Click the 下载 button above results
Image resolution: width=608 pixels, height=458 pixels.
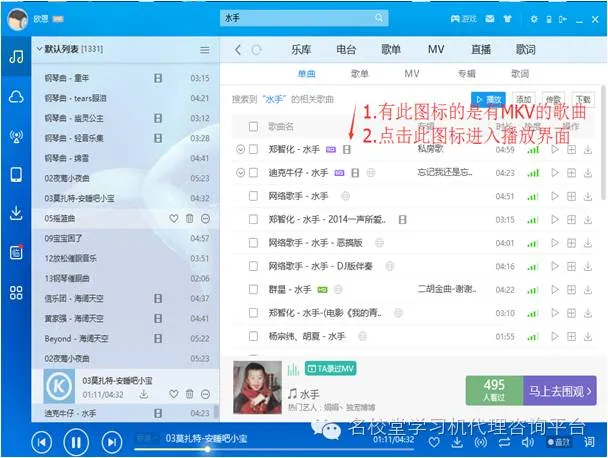tap(583, 99)
